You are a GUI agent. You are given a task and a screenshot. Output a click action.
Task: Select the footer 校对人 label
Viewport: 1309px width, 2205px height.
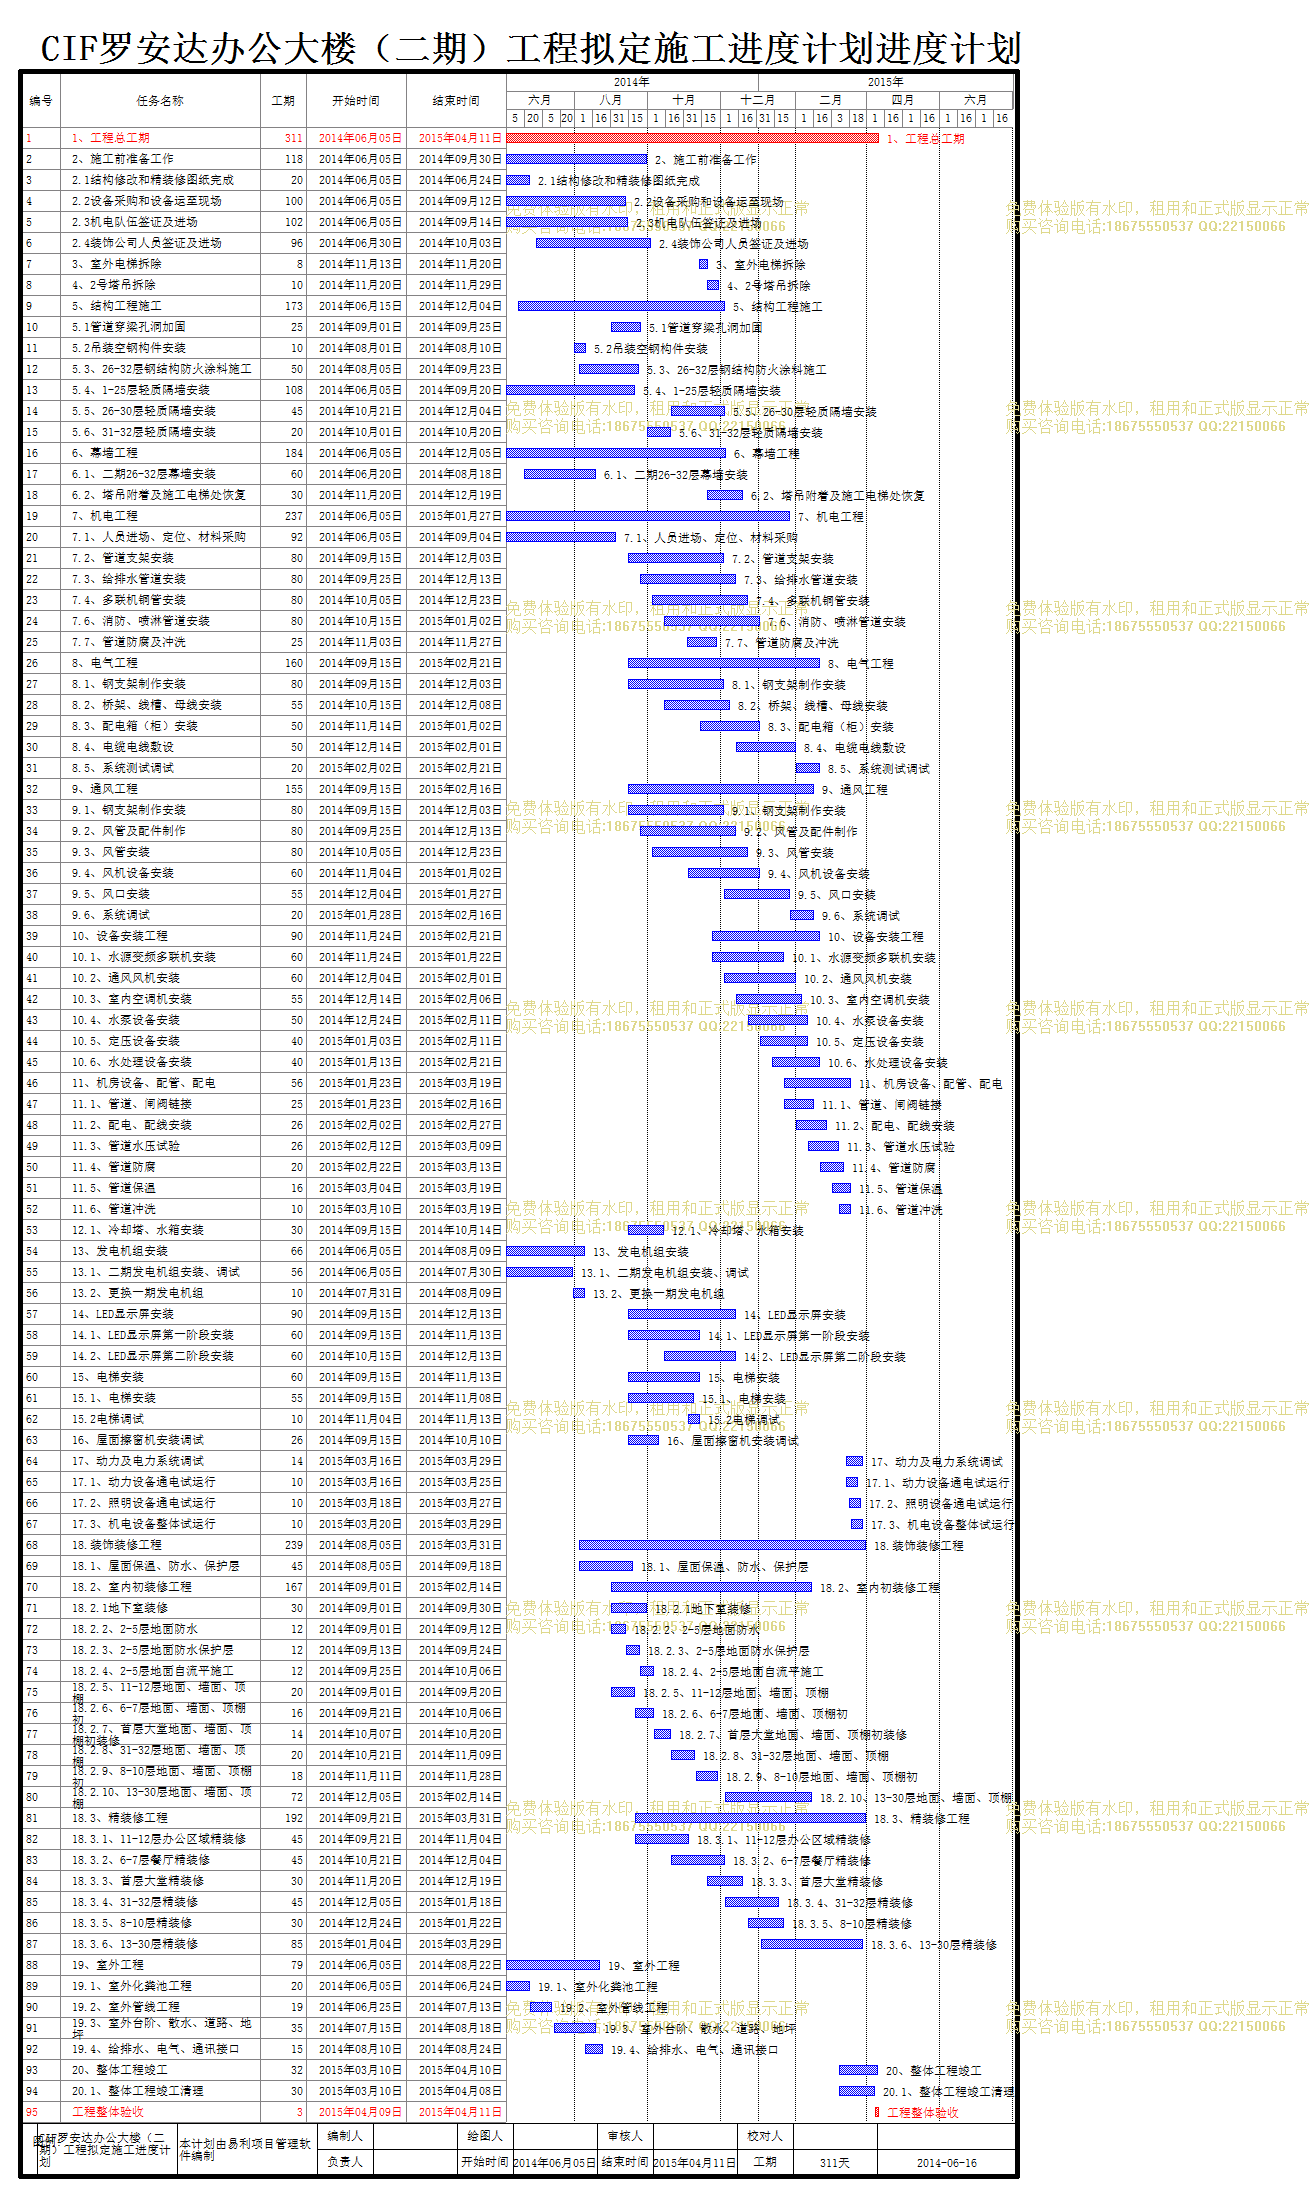765,2136
